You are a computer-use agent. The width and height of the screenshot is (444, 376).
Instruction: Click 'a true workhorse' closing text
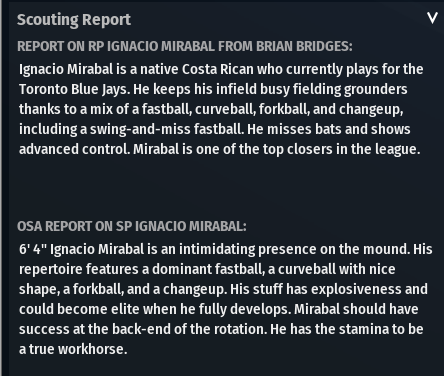point(73,349)
